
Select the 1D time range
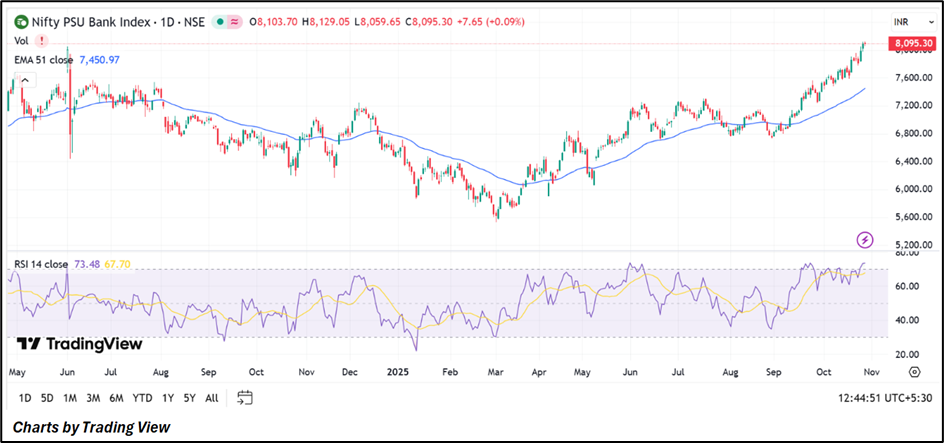tap(25, 398)
